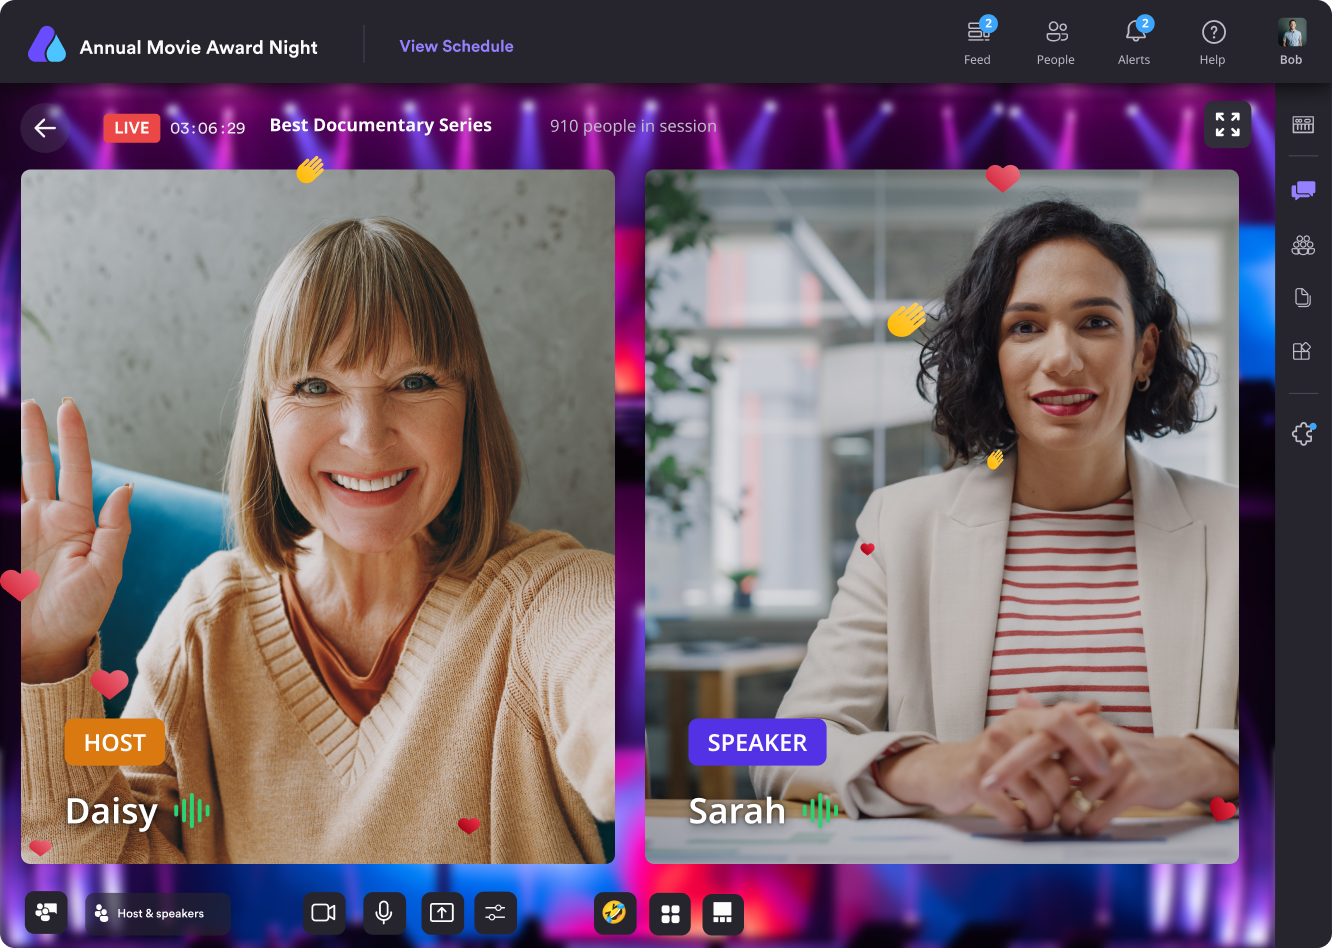
Task: Click the LIVE badge
Action: point(132,128)
